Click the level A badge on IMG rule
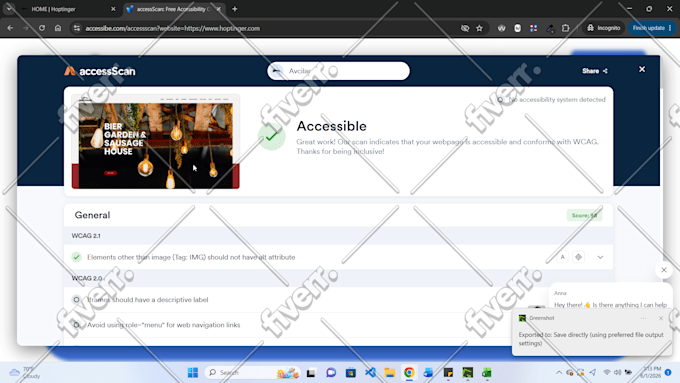The width and height of the screenshot is (680, 383). 562,257
